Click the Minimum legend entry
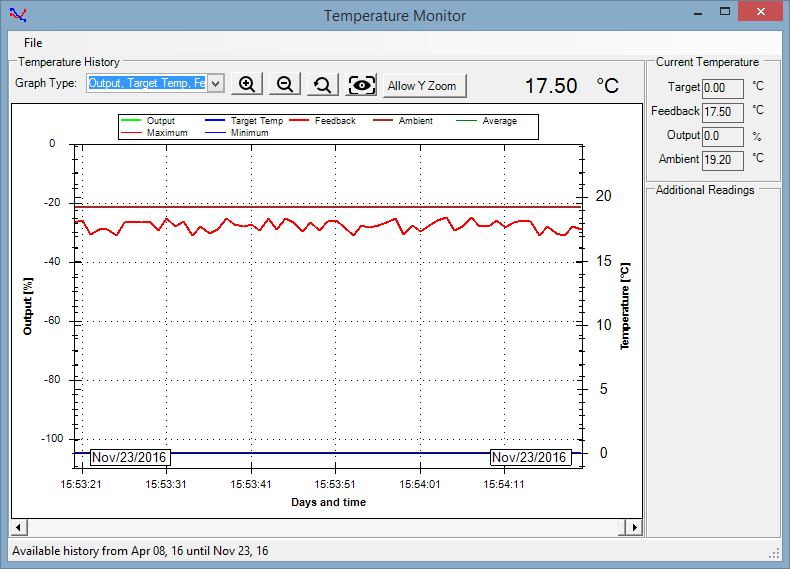This screenshot has width=790, height=569. click(x=237, y=133)
